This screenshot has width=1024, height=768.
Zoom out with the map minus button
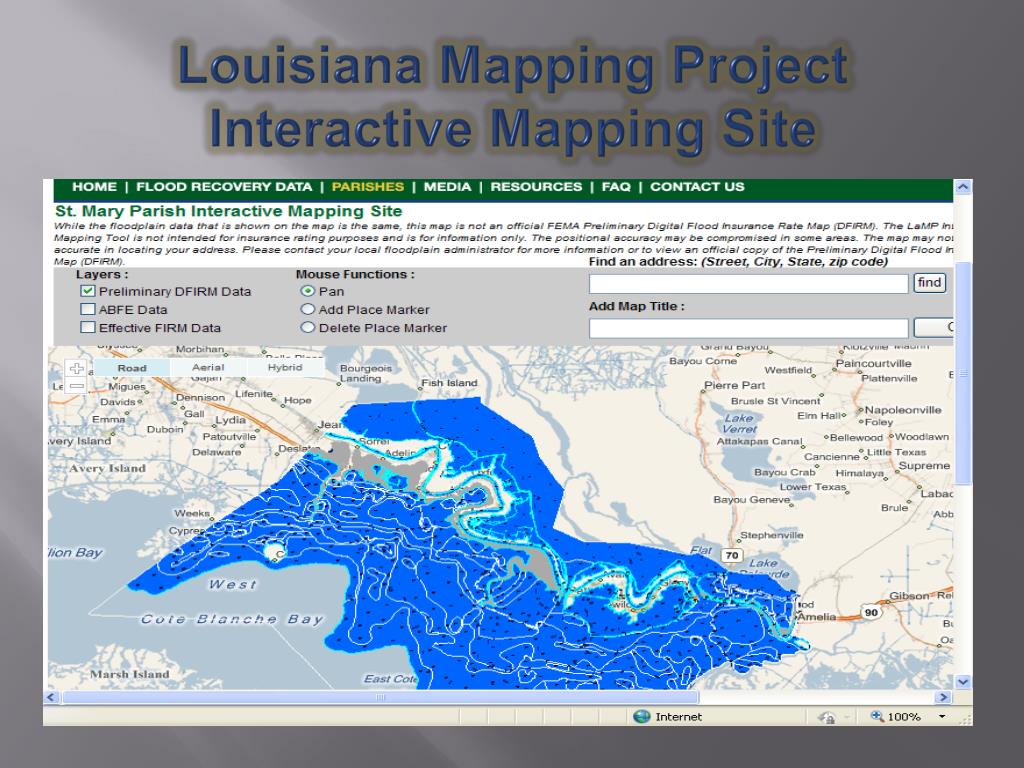click(76, 386)
